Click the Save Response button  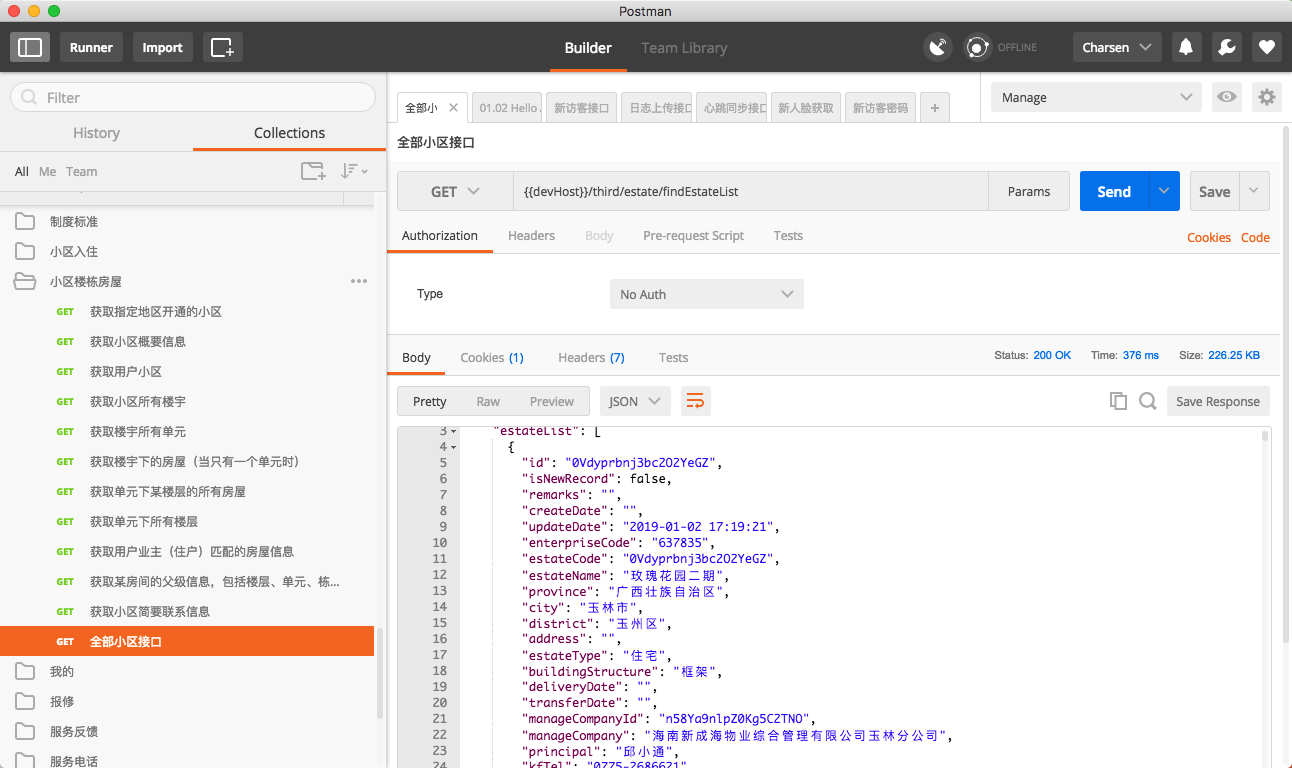pyautogui.click(x=1217, y=401)
